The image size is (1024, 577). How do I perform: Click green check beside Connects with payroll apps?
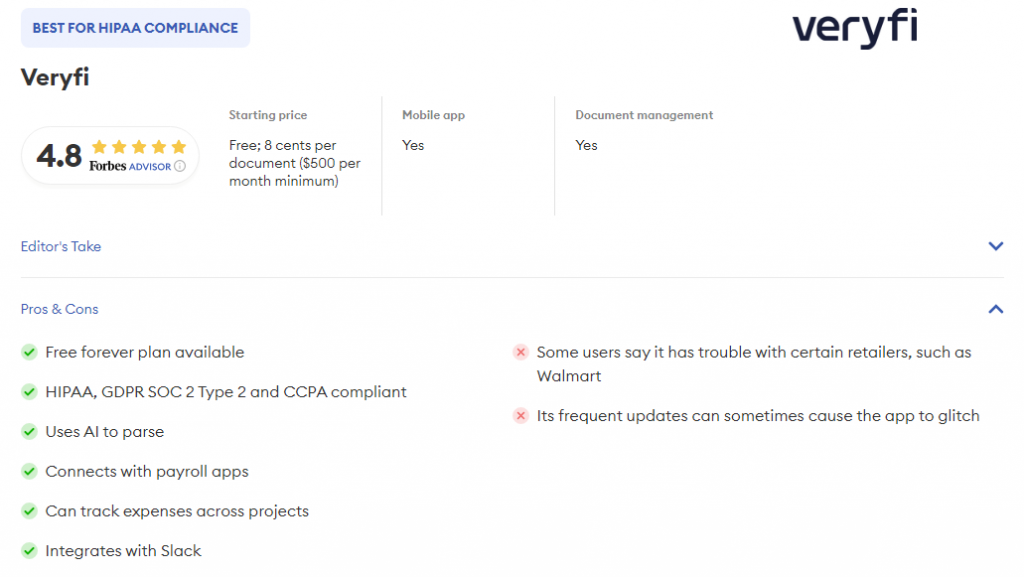[x=29, y=472]
